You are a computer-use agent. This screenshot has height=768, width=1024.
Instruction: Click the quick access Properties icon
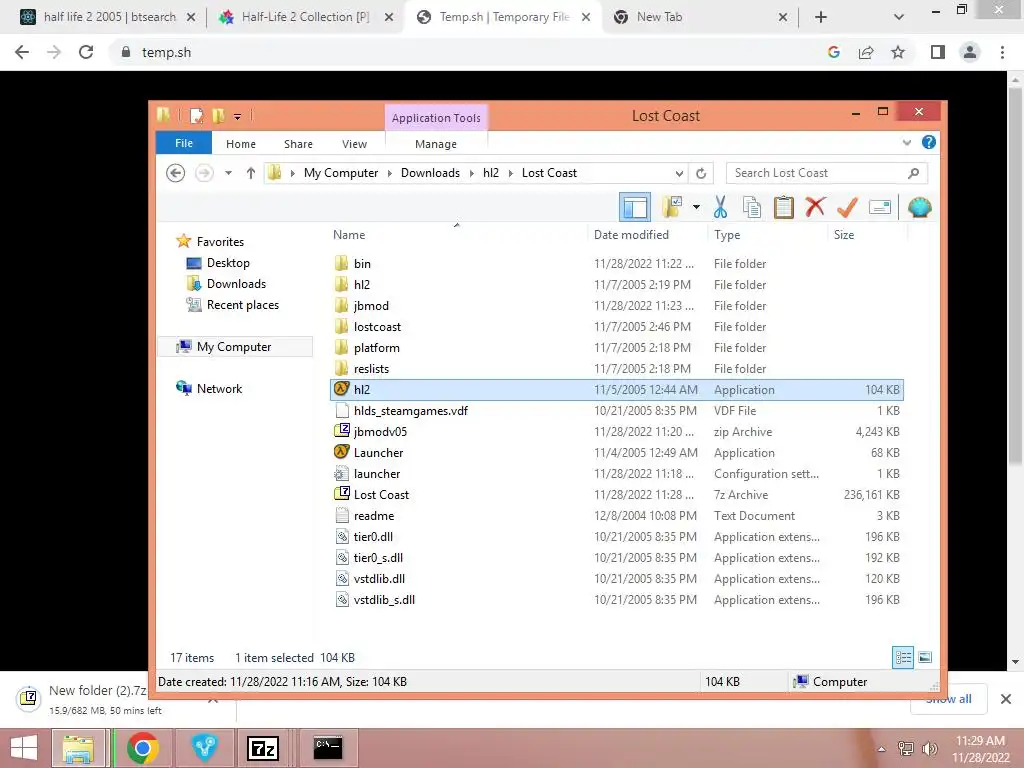click(x=196, y=116)
